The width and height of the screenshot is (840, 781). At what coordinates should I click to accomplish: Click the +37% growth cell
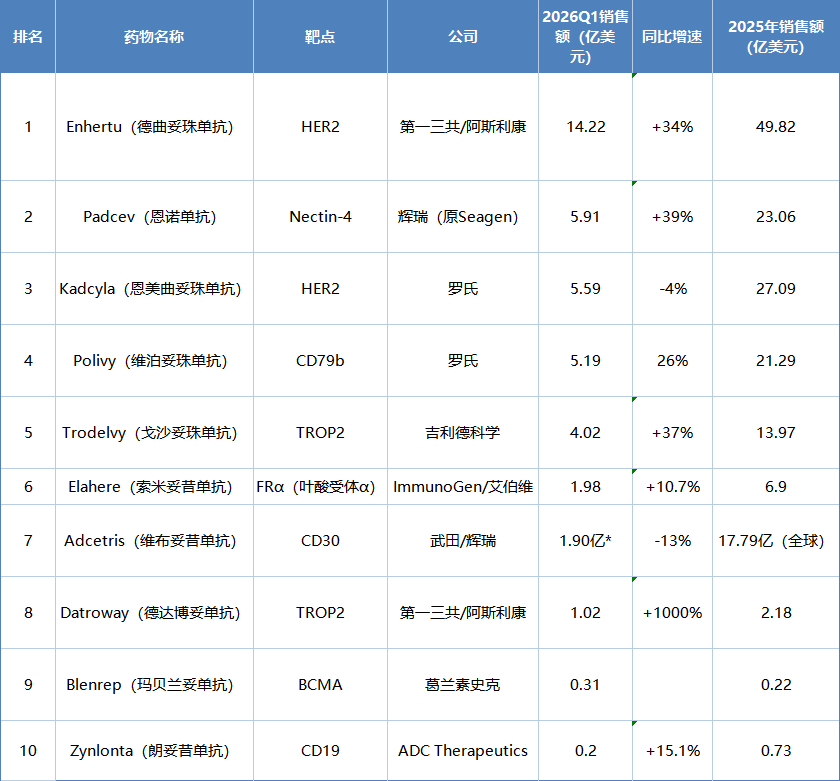tap(672, 433)
